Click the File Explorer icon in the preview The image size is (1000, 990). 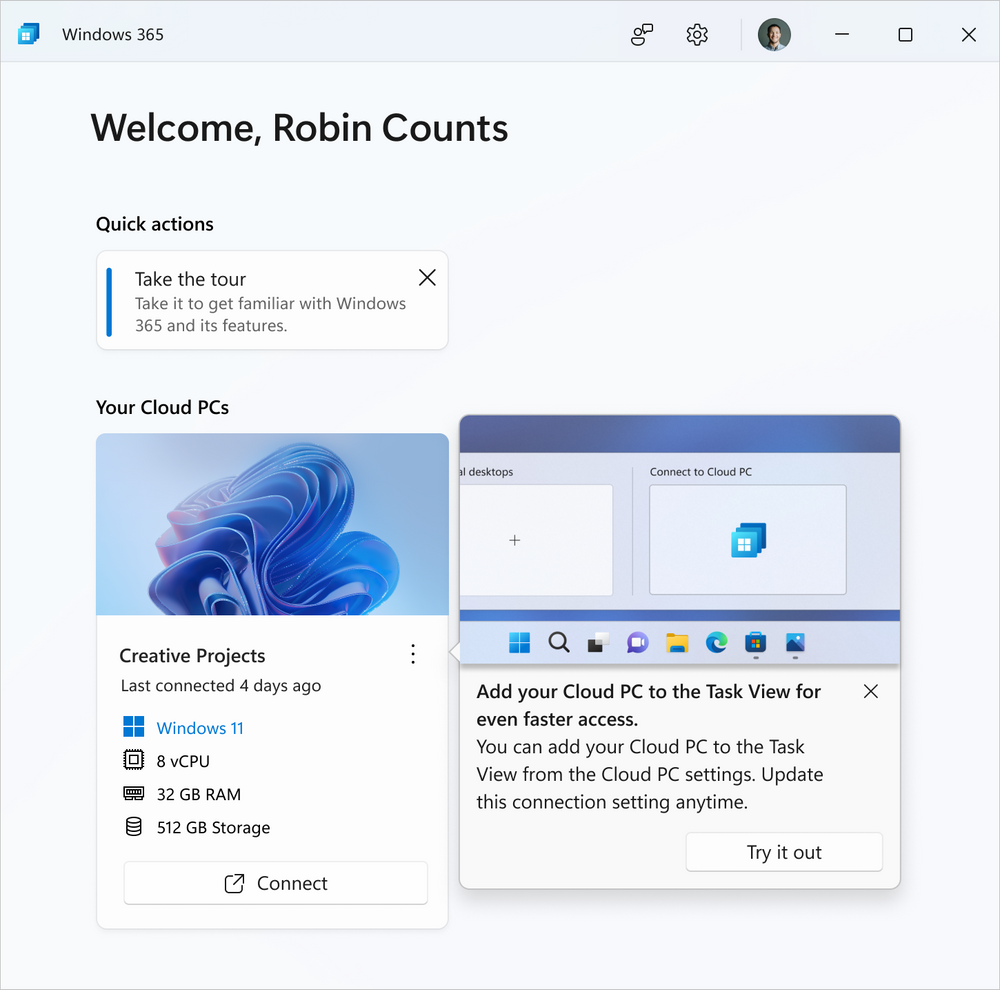[676, 643]
